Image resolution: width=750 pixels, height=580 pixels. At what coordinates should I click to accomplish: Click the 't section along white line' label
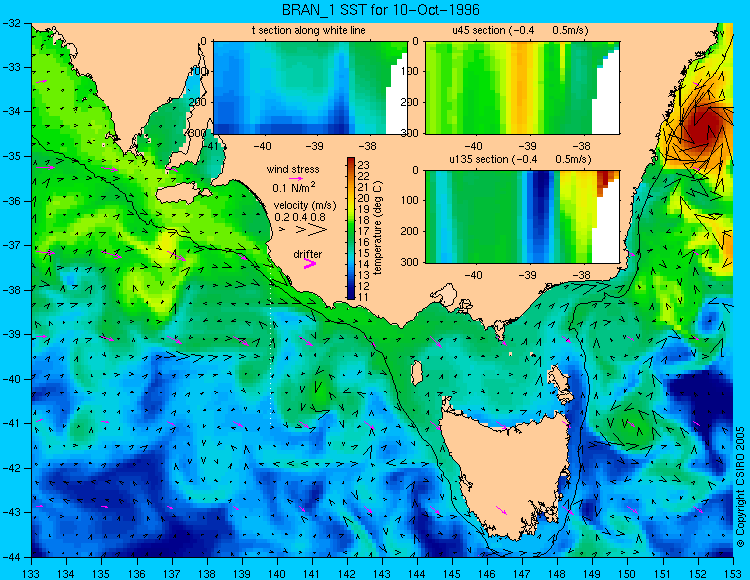click(309, 30)
